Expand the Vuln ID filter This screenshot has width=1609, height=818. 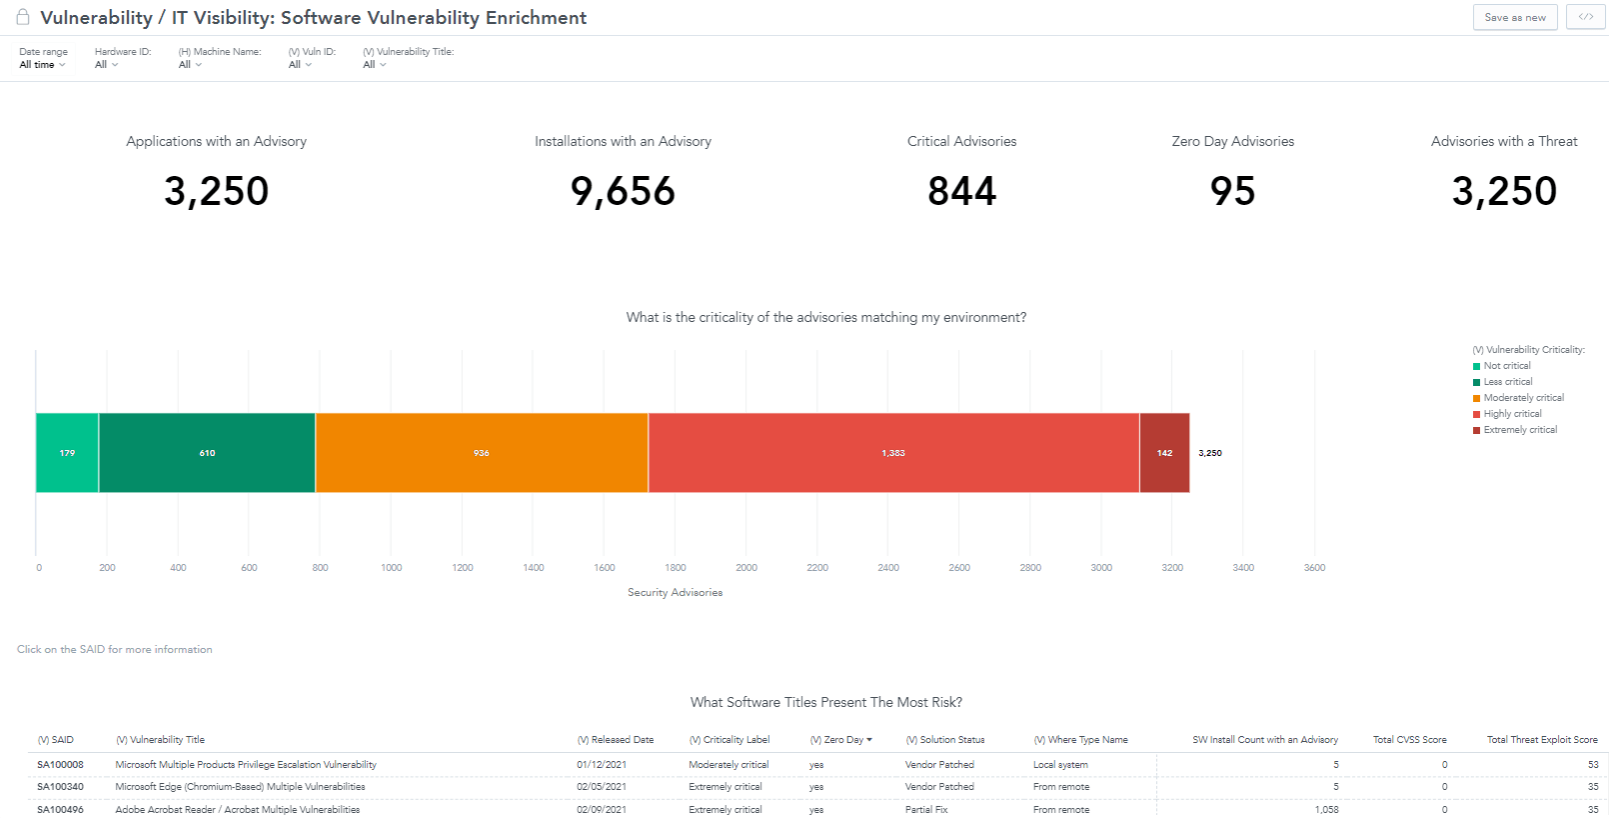pyautogui.click(x=300, y=65)
